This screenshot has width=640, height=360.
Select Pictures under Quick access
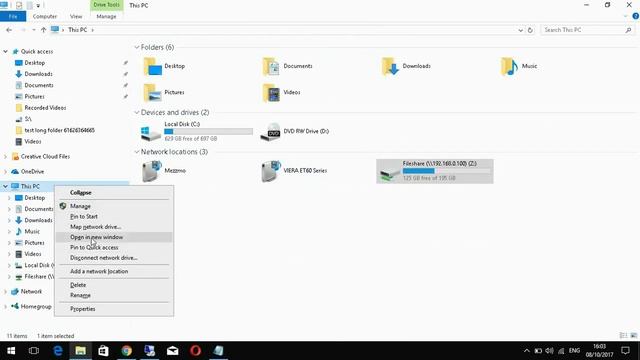[34, 97]
